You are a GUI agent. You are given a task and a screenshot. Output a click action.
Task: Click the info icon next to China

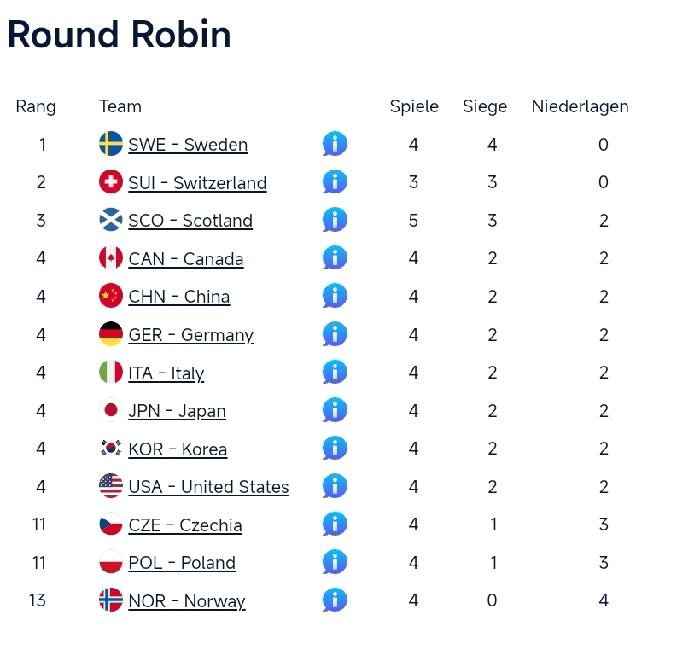335,296
